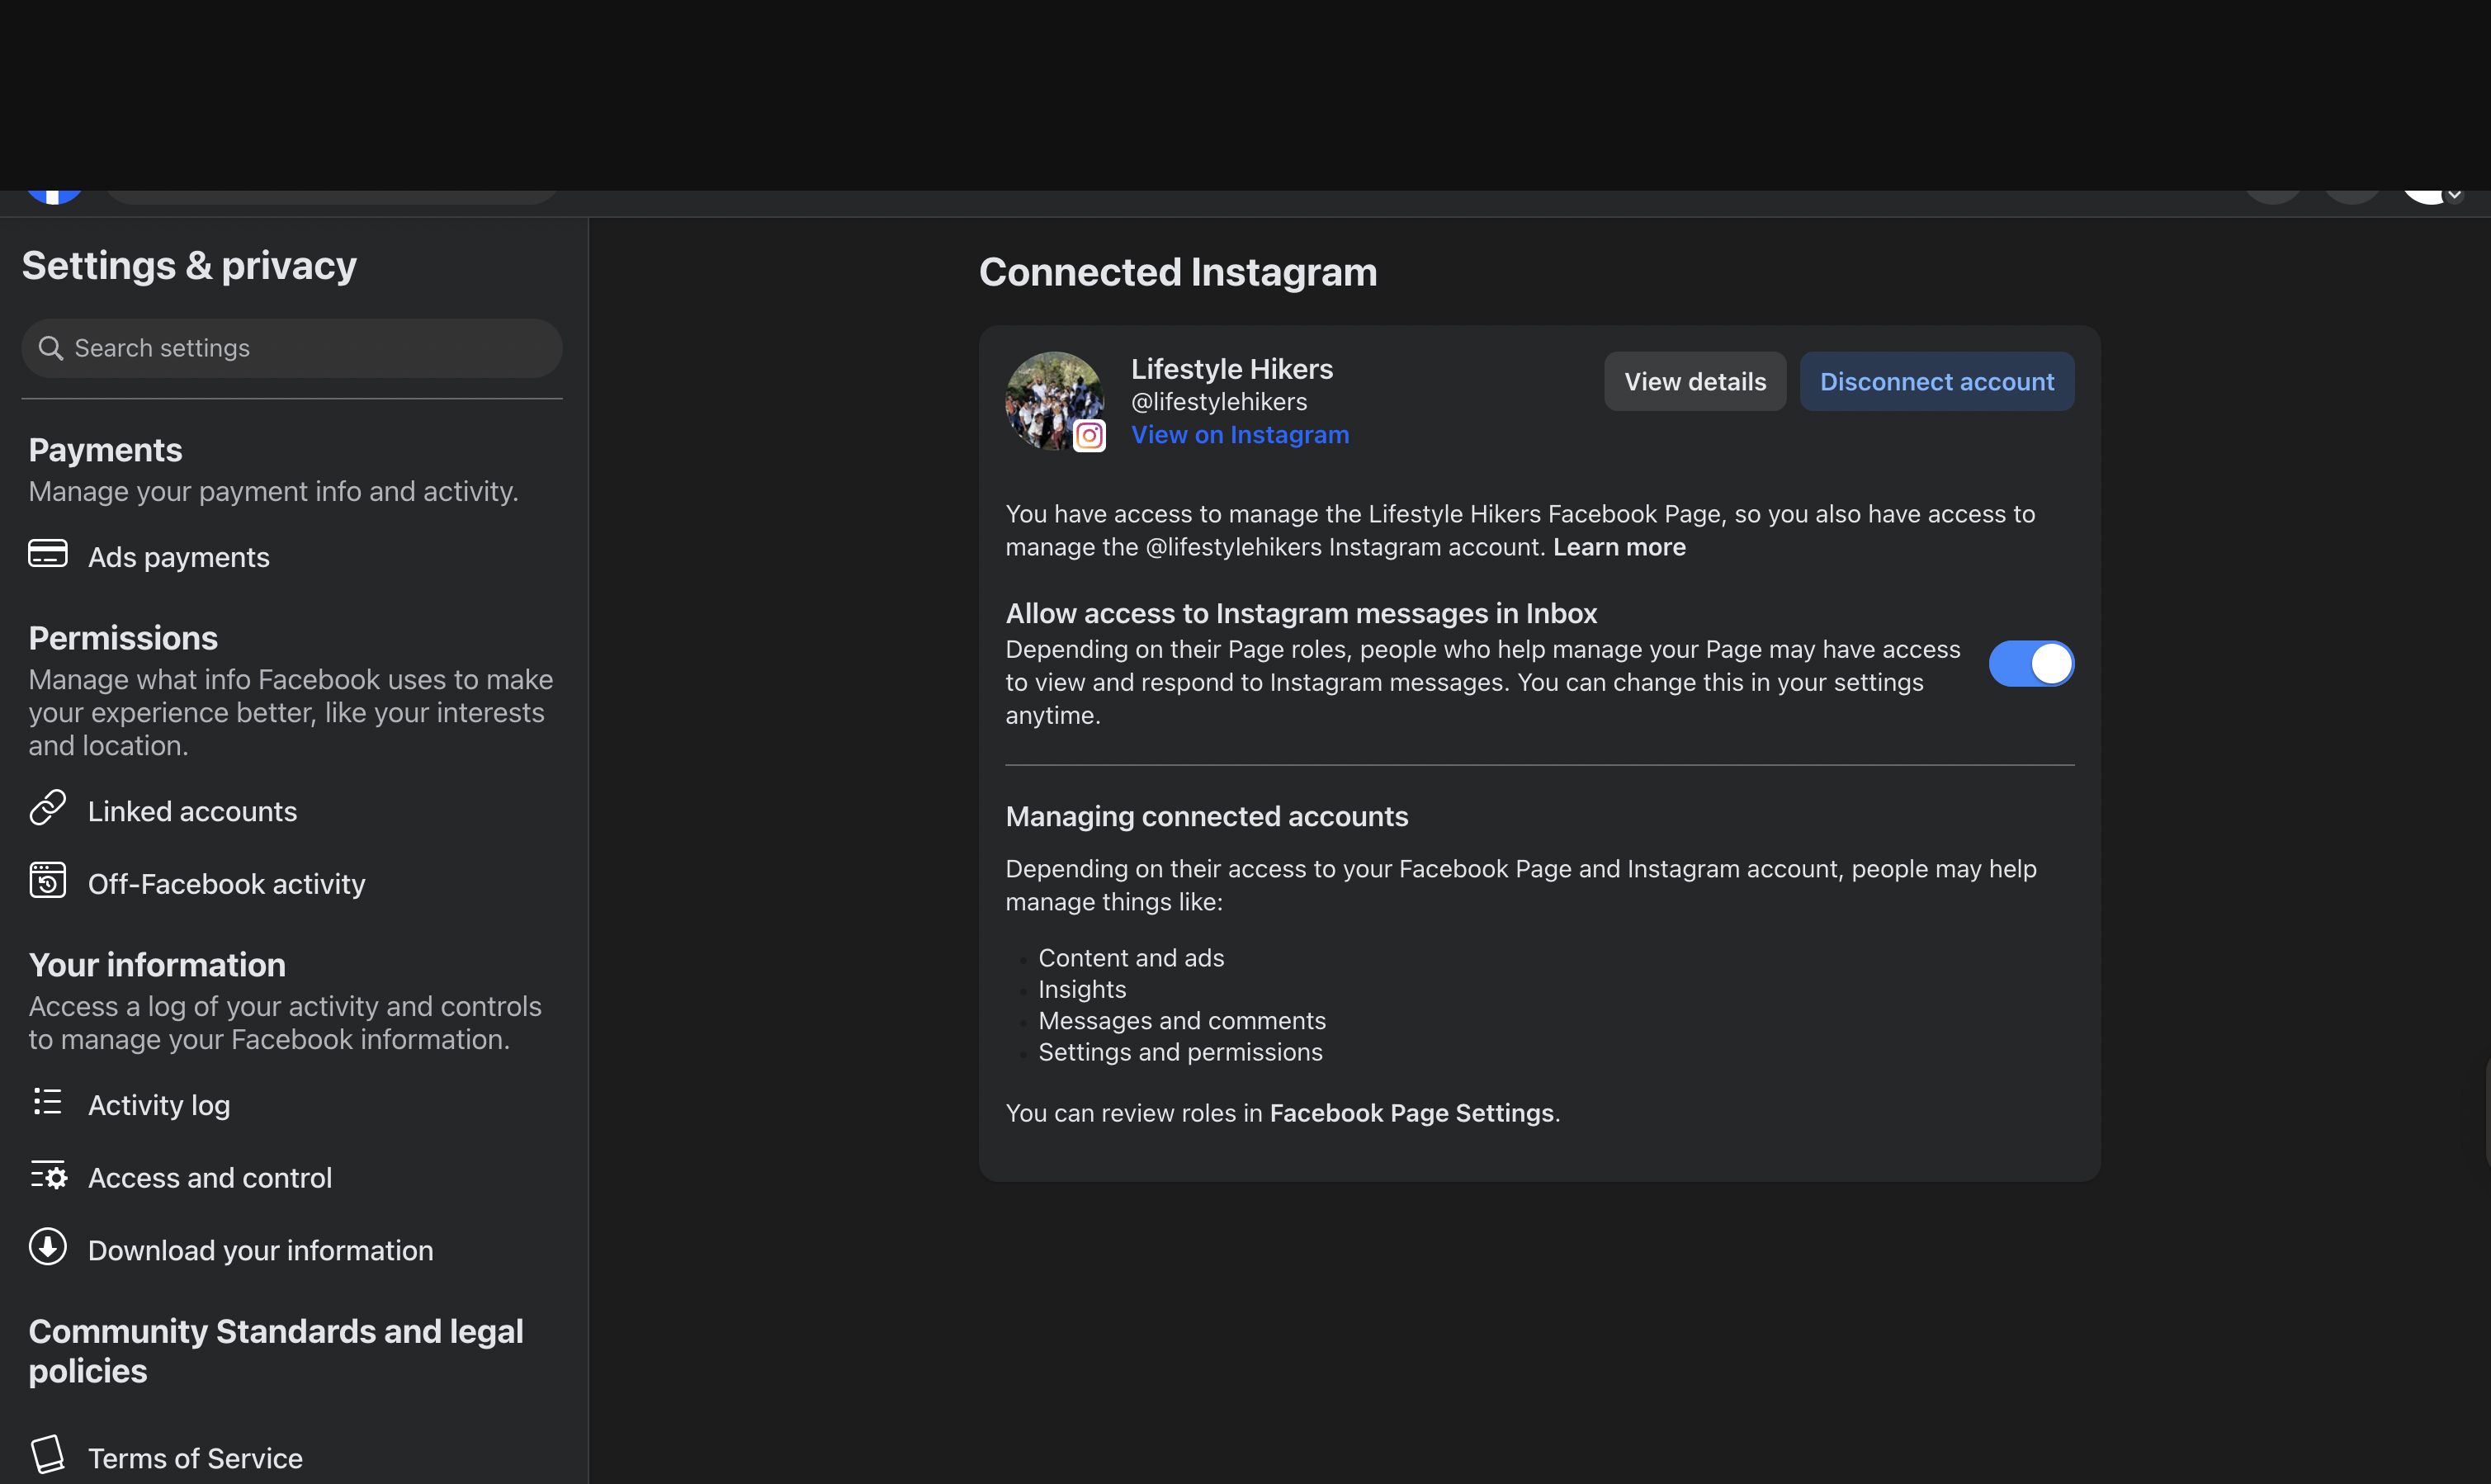This screenshot has width=2491, height=1484.
Task: Open View on Instagram link
Action: click(1240, 435)
